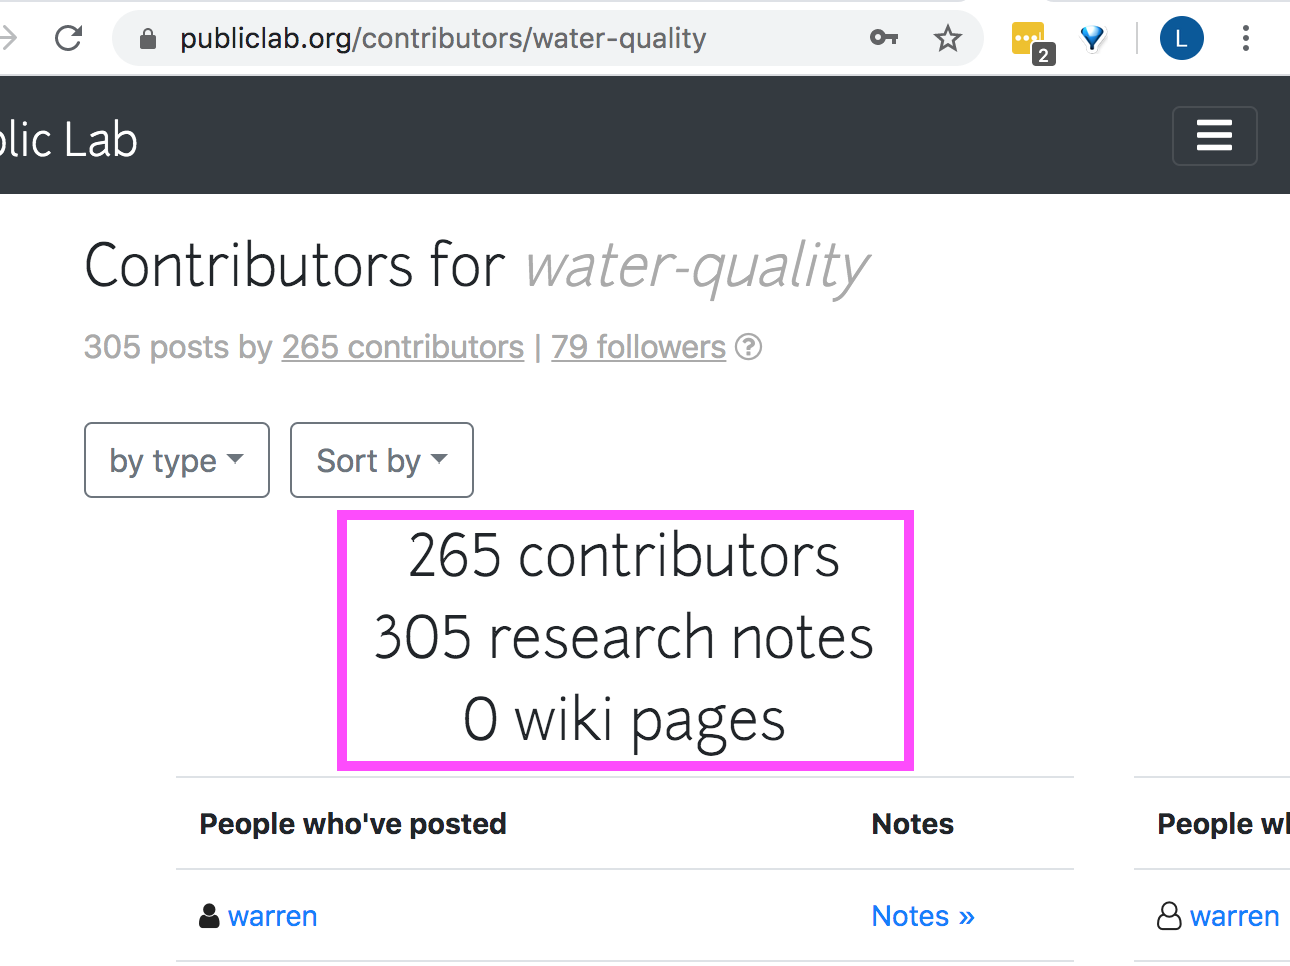1290x966 pixels.
Task: Open Chrome's three-dot menu
Action: coord(1245,38)
